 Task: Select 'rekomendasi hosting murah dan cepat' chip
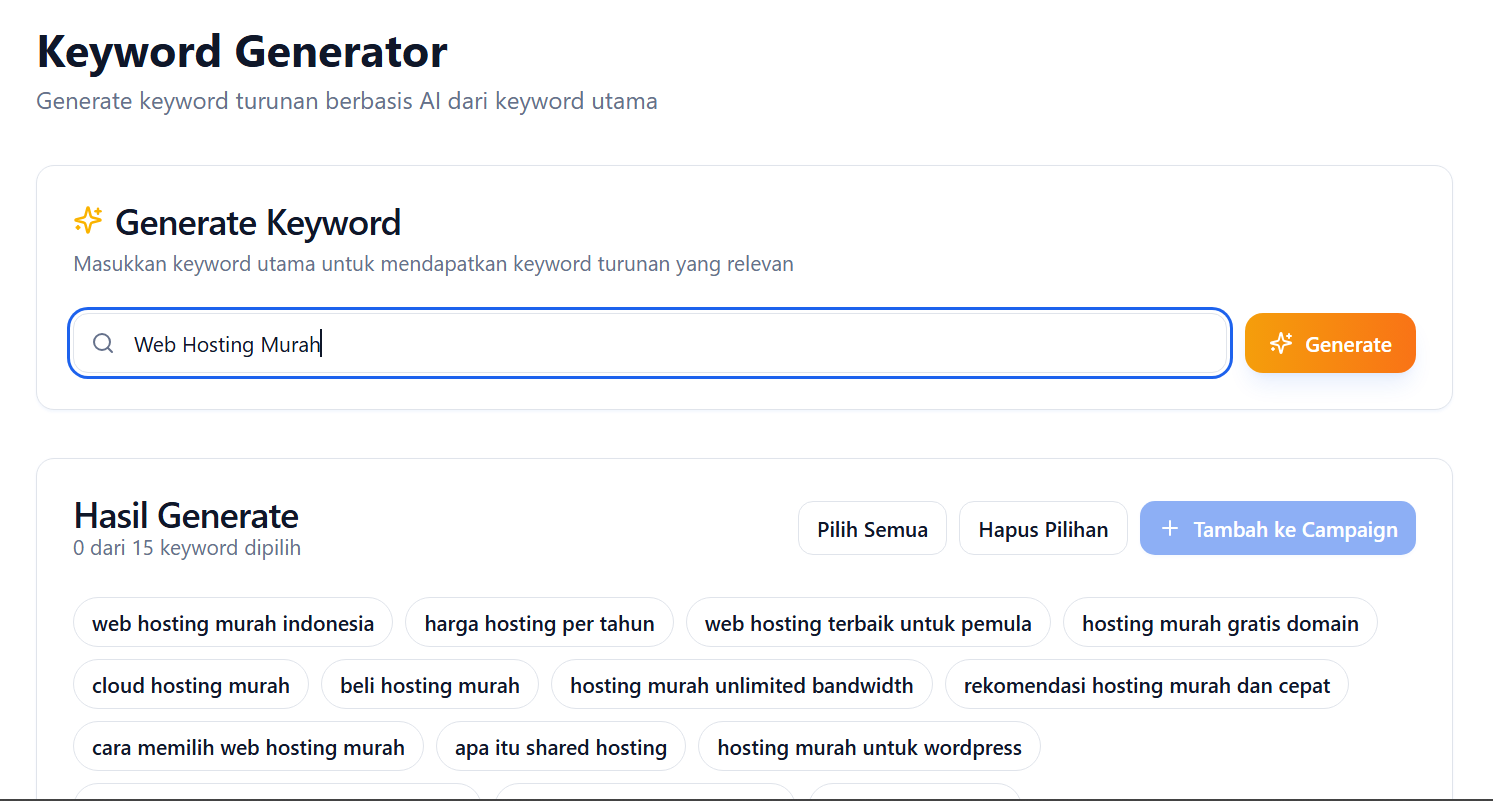coord(1147,685)
